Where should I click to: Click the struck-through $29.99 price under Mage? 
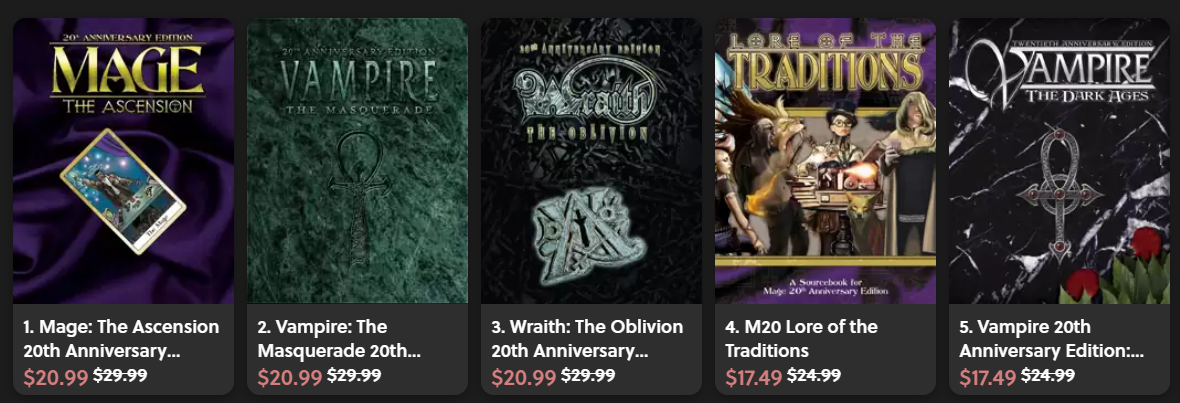pos(120,375)
